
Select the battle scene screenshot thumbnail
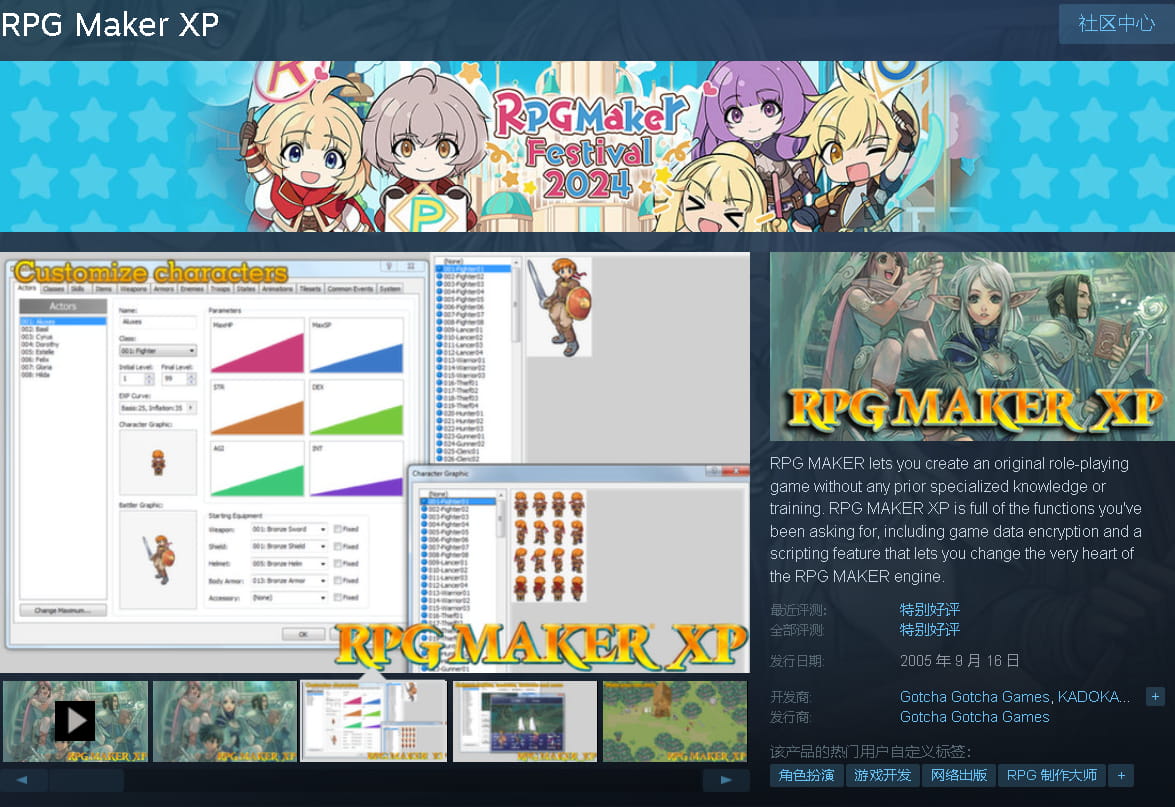click(x=525, y=721)
